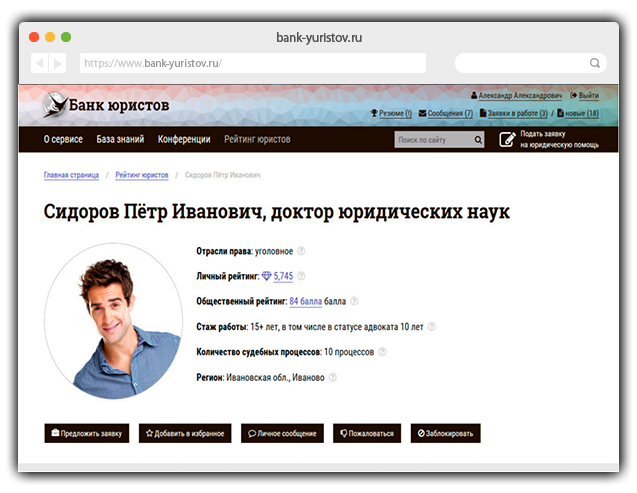Click the Пожаловаться button
Image resolution: width=637 pixels, height=493 pixels.
click(367, 433)
